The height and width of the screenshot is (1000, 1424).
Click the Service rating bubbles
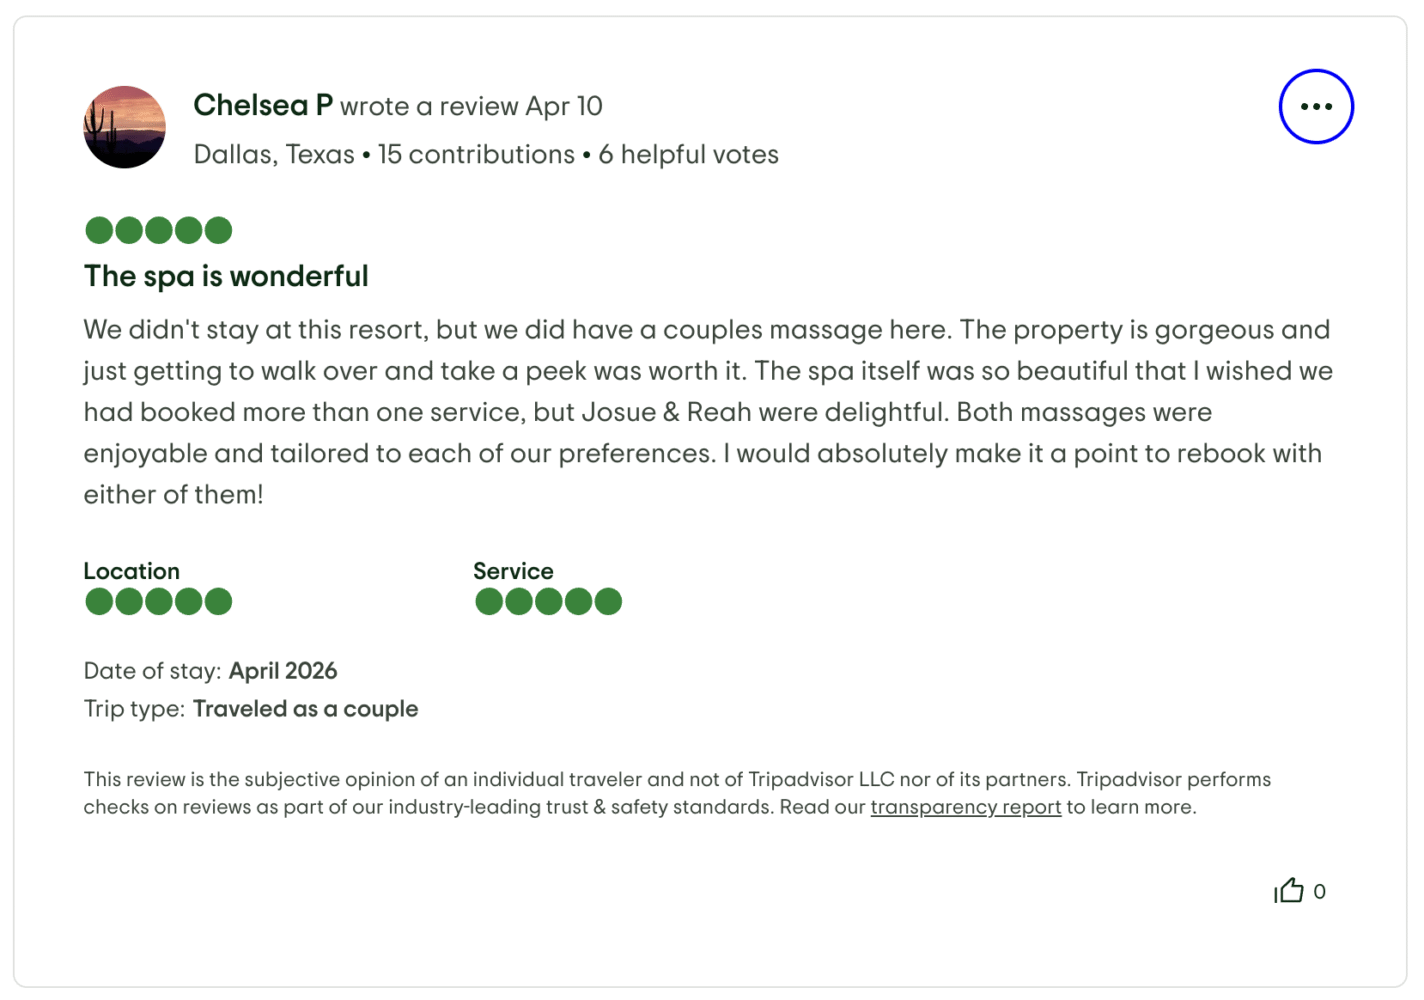[x=548, y=601]
